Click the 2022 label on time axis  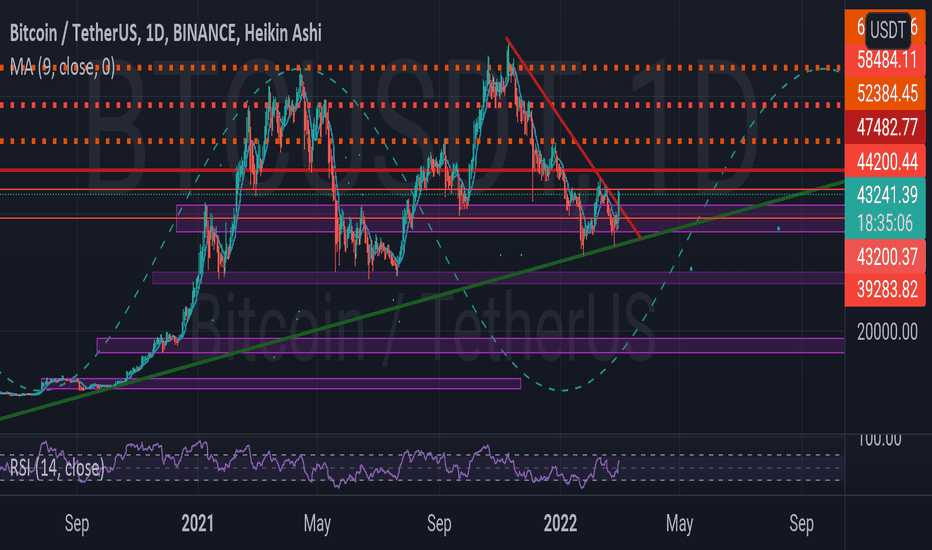[561, 524]
